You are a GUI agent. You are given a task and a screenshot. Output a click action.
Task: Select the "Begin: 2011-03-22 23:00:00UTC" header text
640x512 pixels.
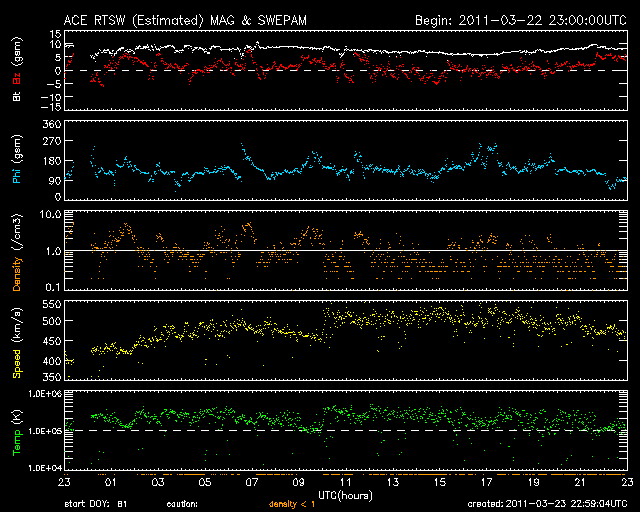[520, 20]
